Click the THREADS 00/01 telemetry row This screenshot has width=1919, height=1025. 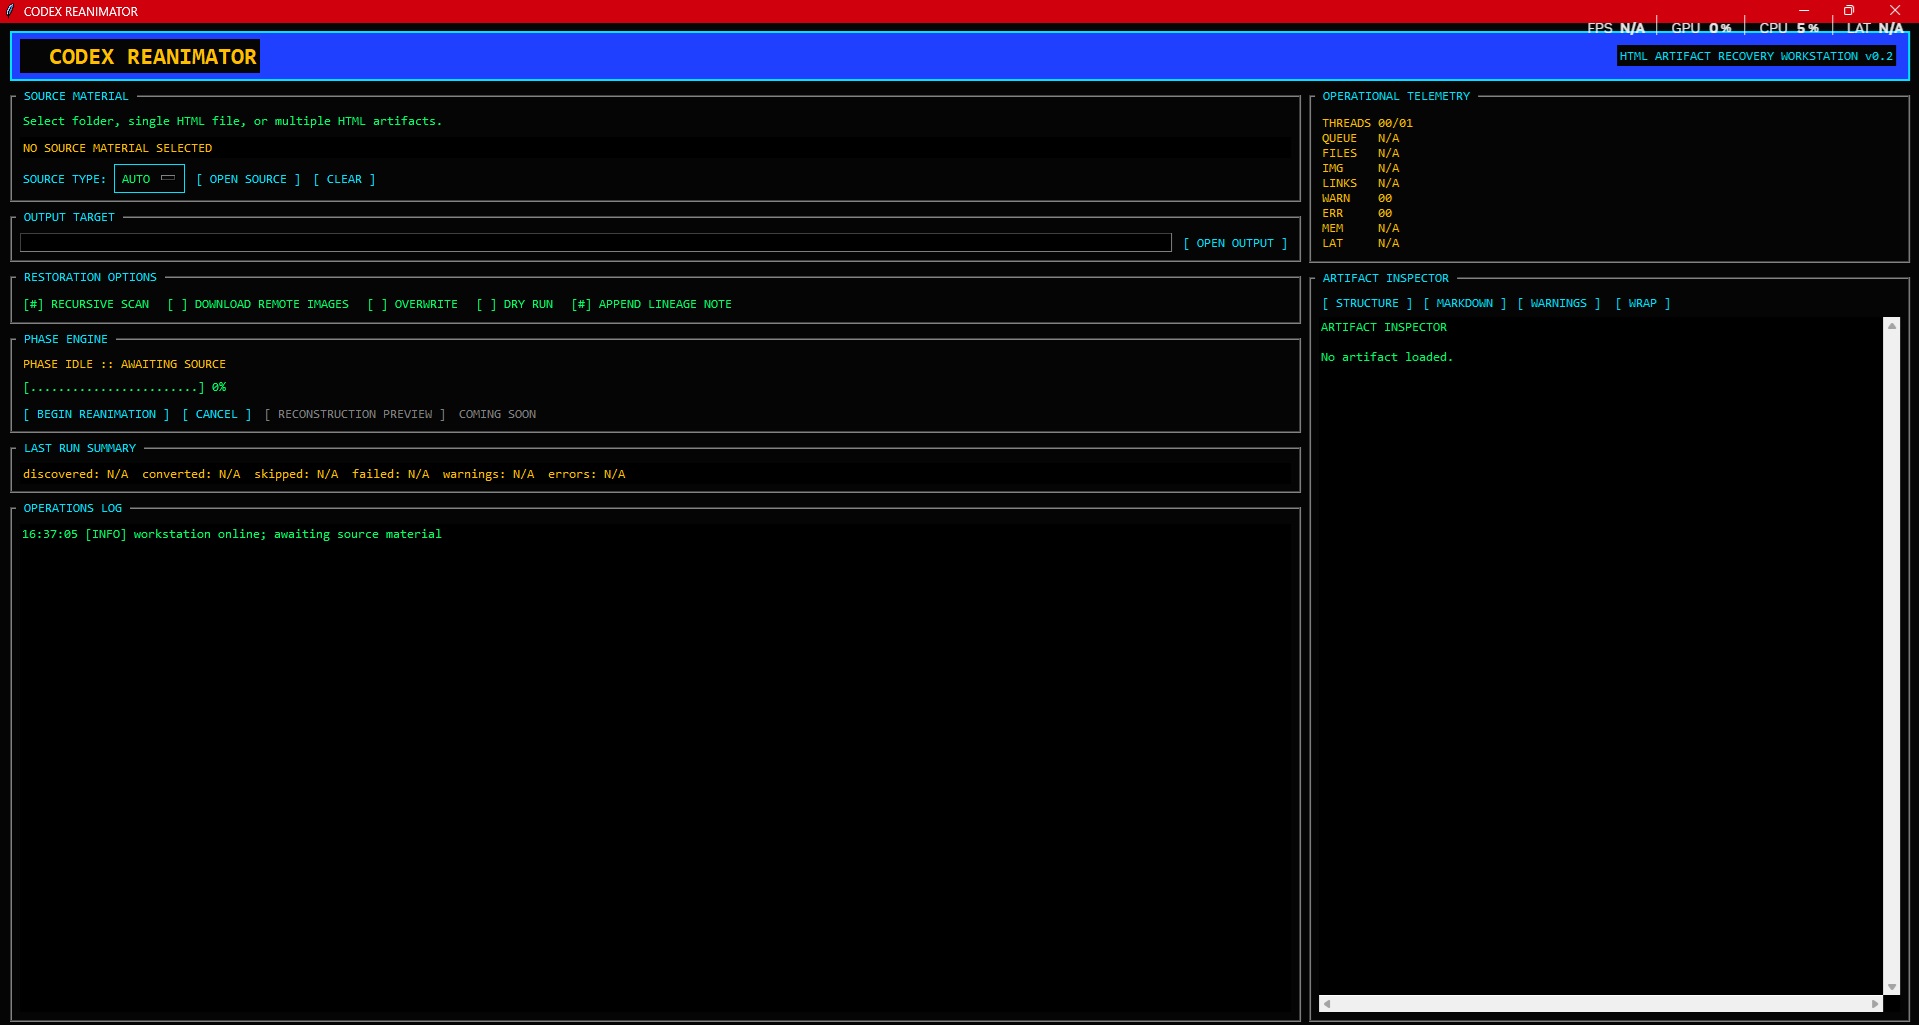click(x=1367, y=123)
